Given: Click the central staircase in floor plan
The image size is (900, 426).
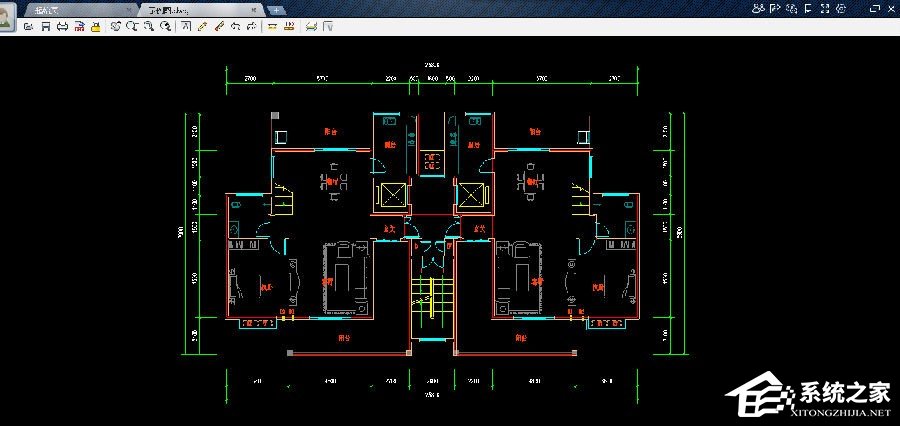Looking at the screenshot, I should (432, 299).
